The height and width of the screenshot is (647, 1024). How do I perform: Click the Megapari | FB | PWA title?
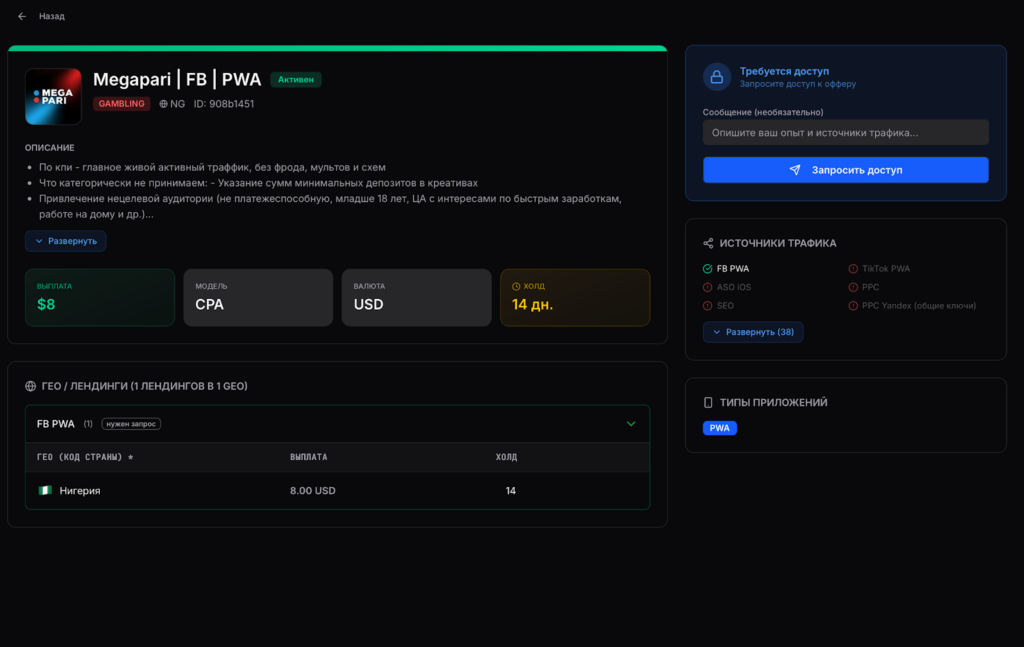click(177, 80)
